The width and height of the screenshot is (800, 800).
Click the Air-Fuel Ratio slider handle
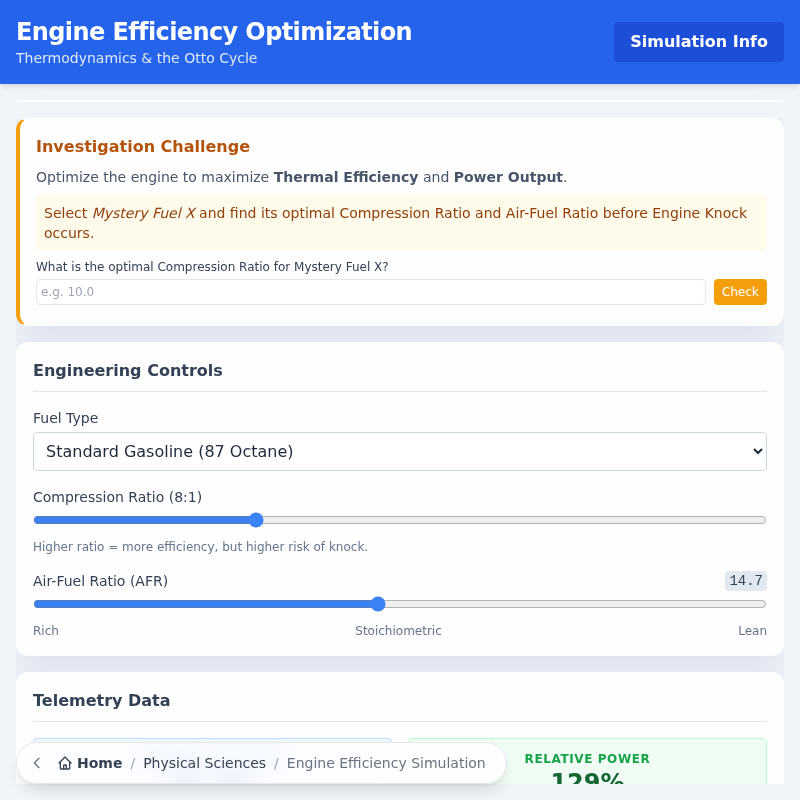(377, 604)
